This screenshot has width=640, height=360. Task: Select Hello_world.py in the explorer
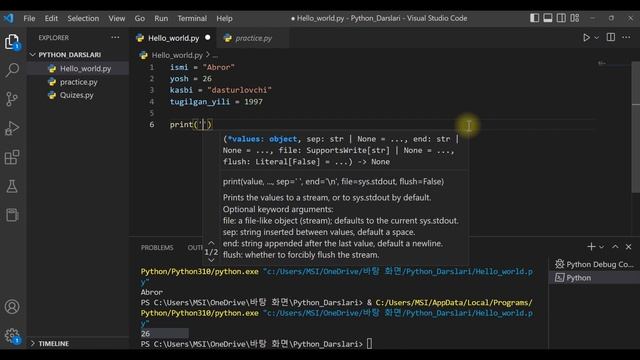(78, 69)
